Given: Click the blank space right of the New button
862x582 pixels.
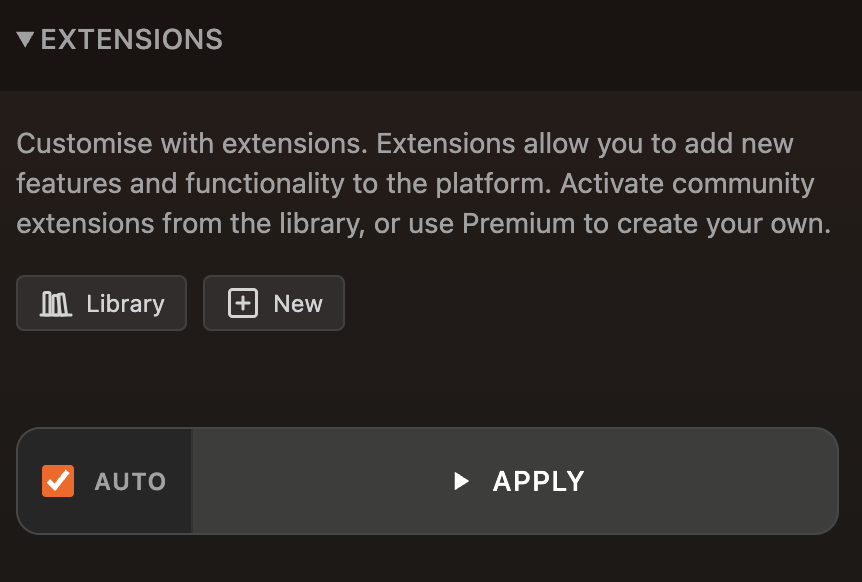Looking at the screenshot, I should [602, 303].
